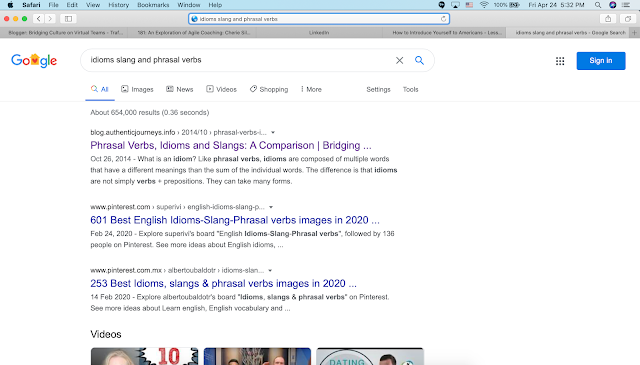The width and height of the screenshot is (640, 365).
Task: Open Google search Settings
Action: [x=378, y=89]
